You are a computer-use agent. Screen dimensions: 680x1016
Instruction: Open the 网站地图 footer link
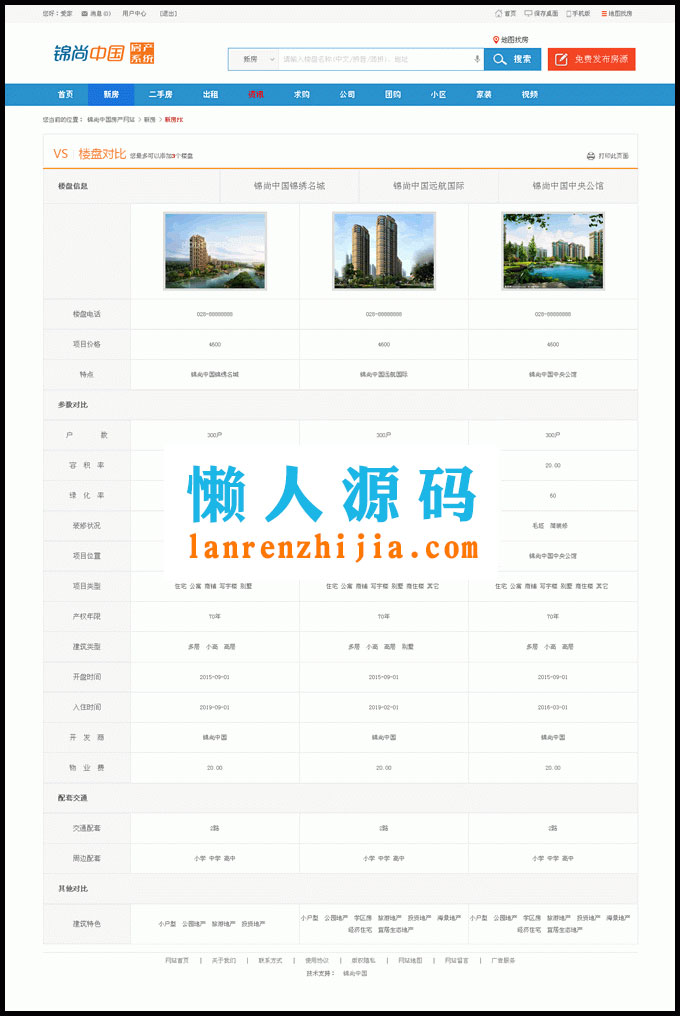click(x=410, y=961)
